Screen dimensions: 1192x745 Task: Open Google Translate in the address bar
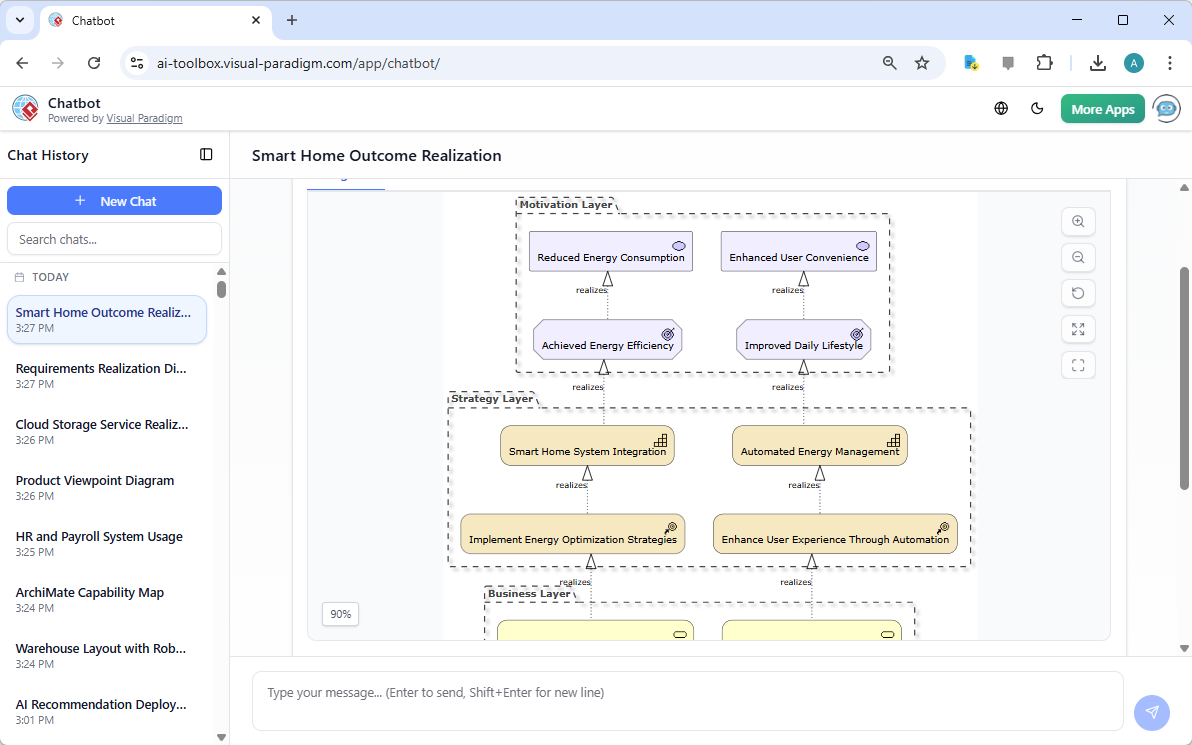pos(971,62)
